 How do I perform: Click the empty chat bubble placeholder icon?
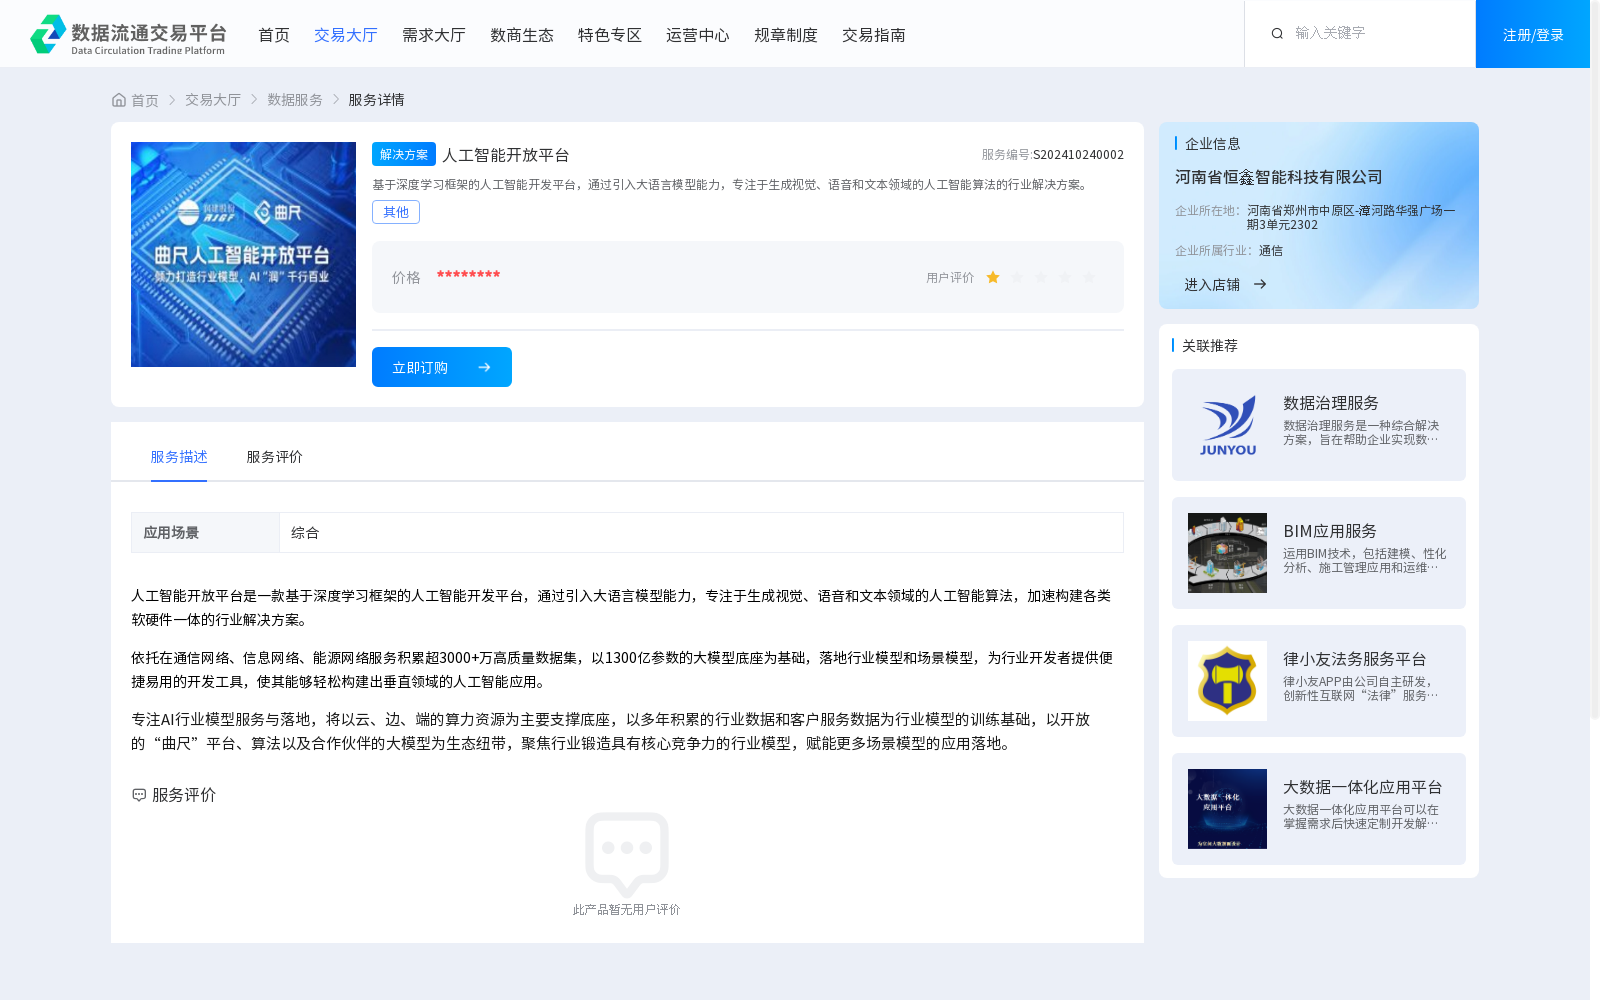pyautogui.click(x=627, y=854)
